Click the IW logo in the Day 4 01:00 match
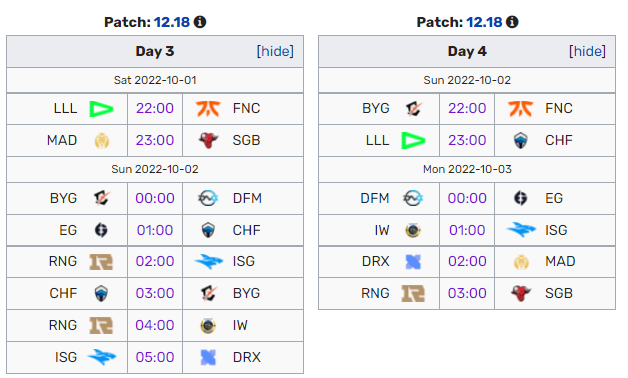This screenshot has width=628, height=378. pyautogui.click(x=413, y=230)
